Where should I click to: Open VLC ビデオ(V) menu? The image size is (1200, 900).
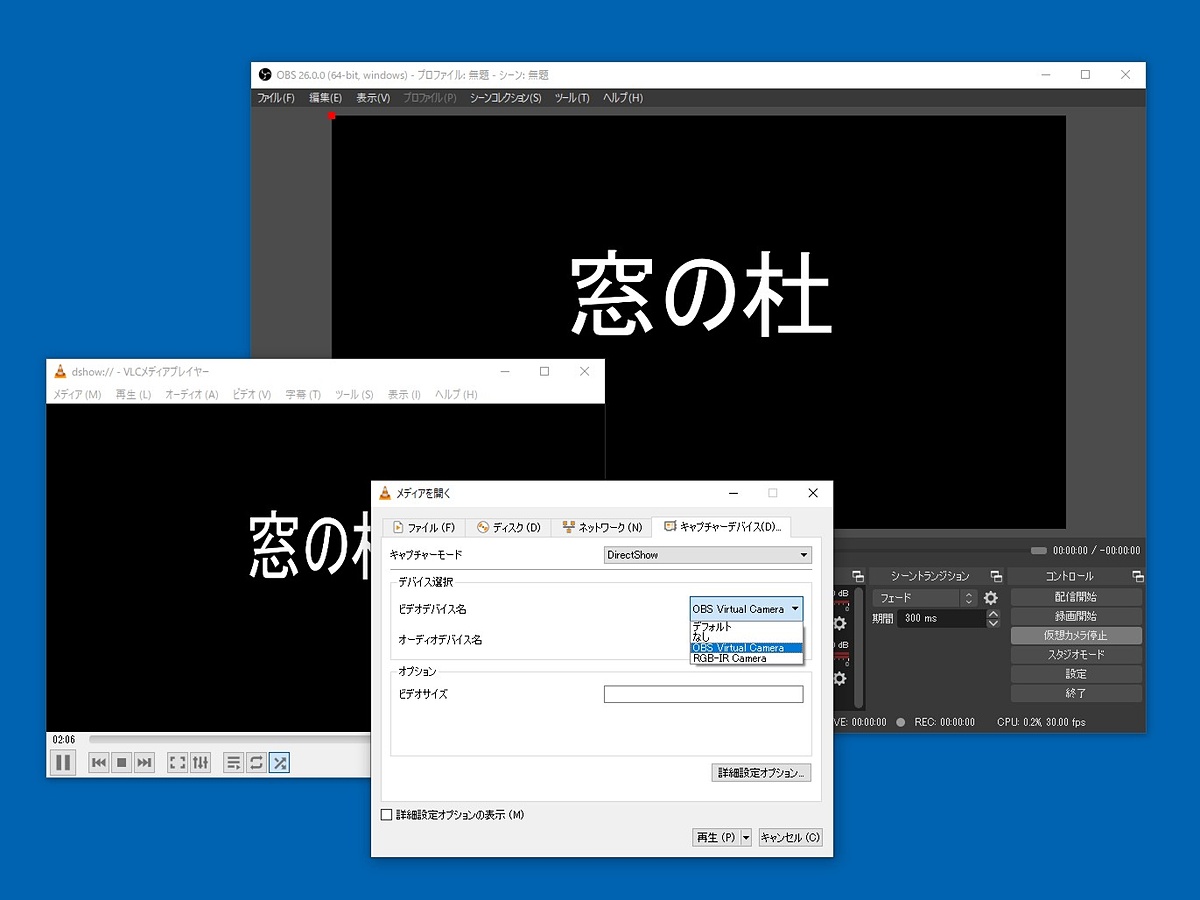click(251, 395)
